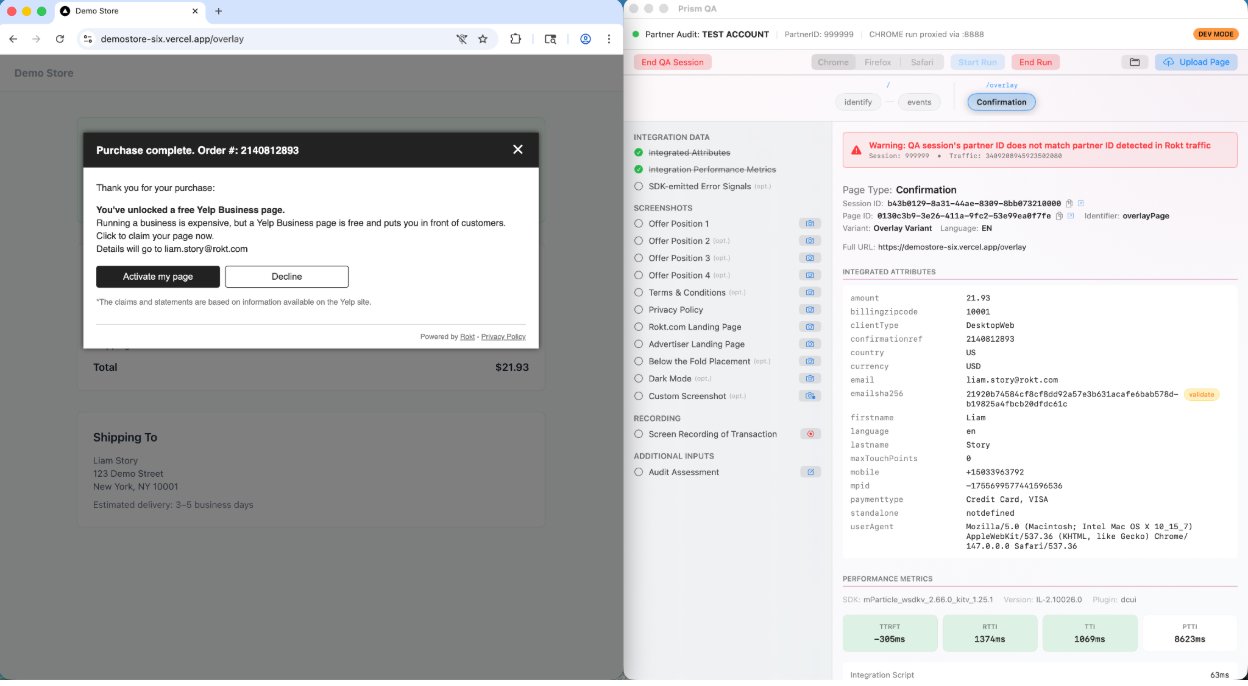Screen dimensions: 1248x686
Task: Click the TTRFT -305ms metric card
Action: (x=890, y=633)
